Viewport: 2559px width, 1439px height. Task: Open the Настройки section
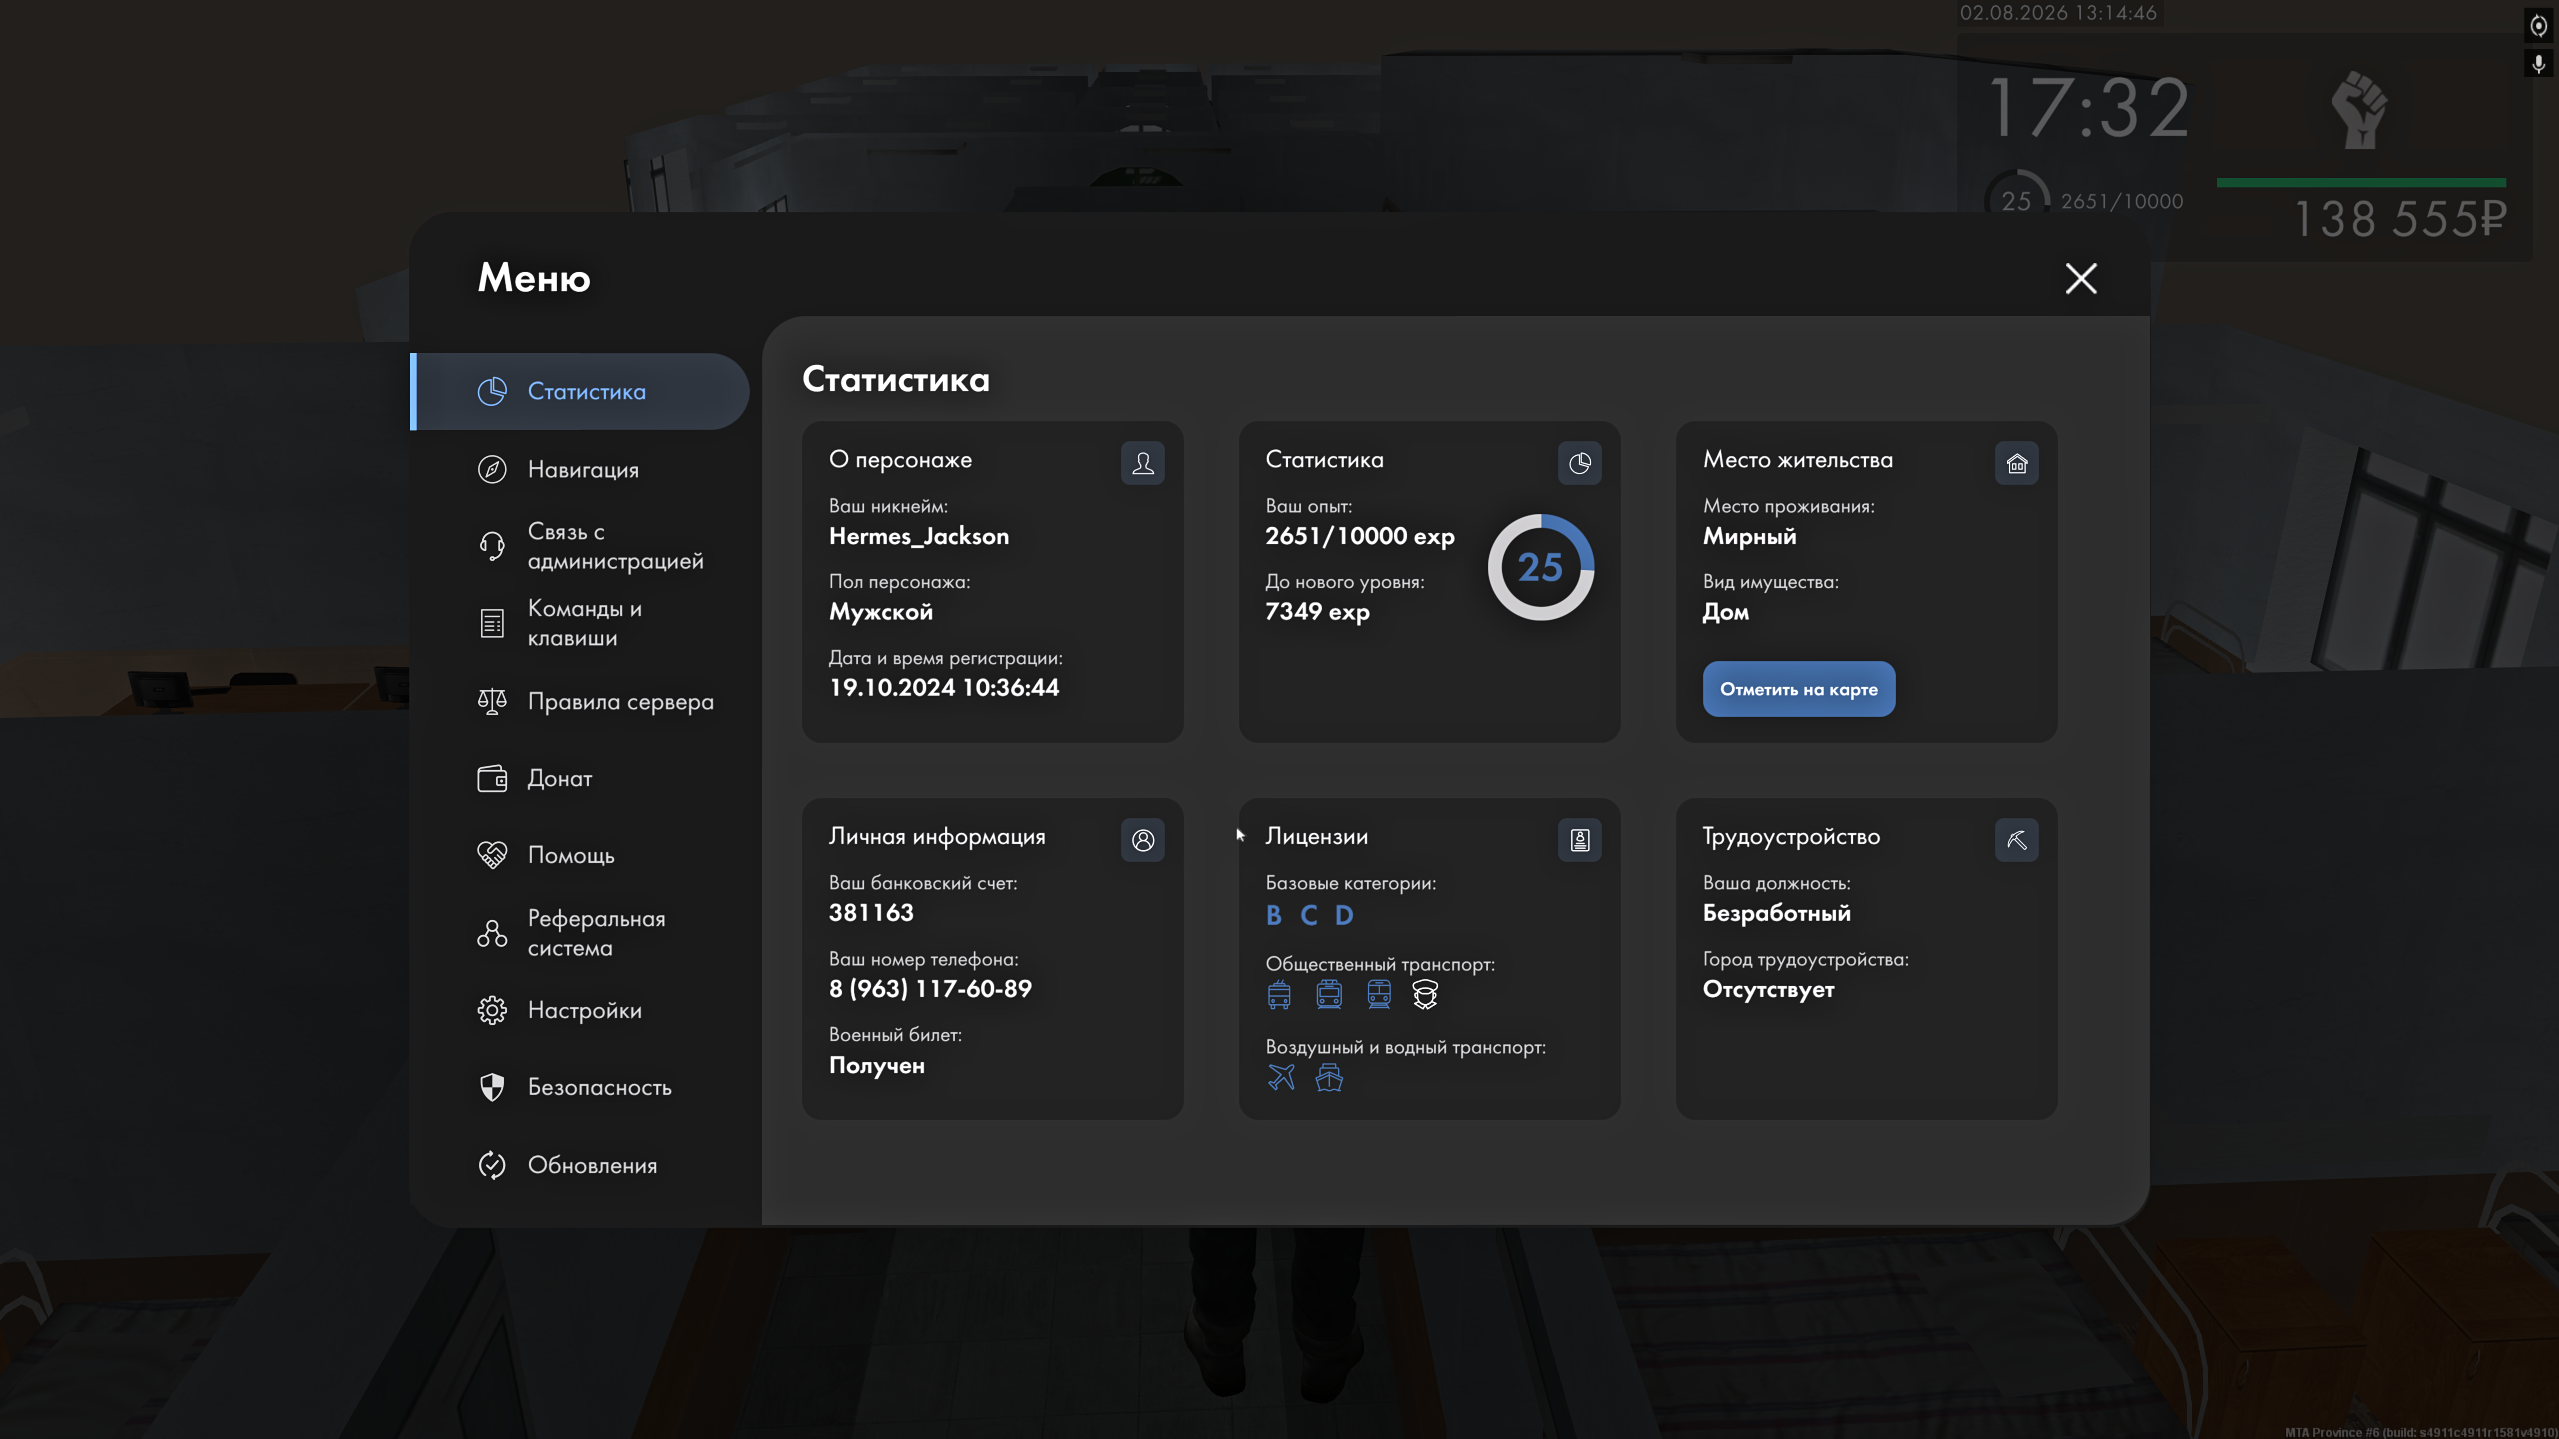[580, 1010]
